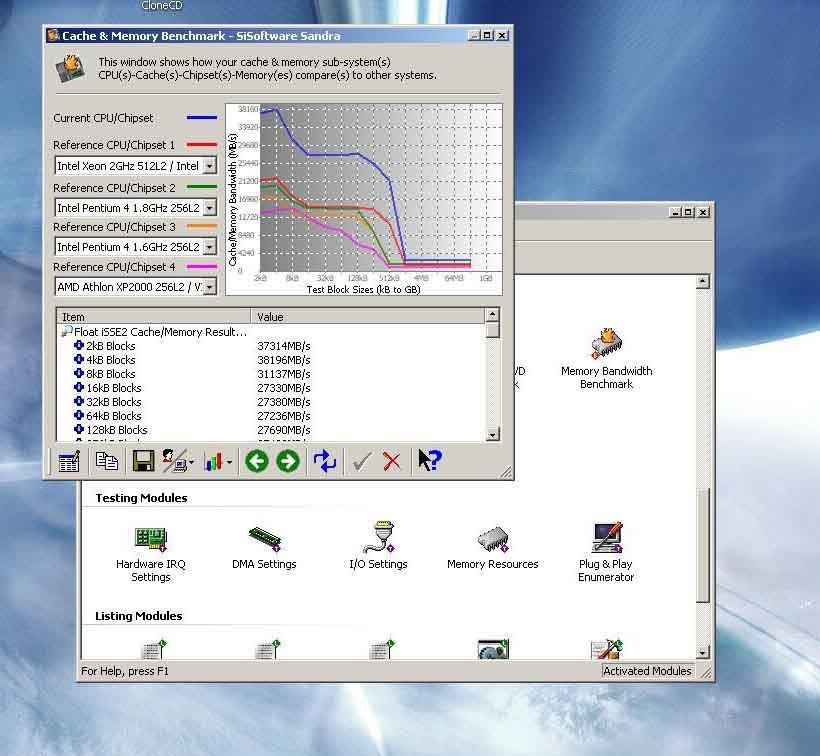
Task: Click the results list scrollbar up arrow
Action: 492,315
